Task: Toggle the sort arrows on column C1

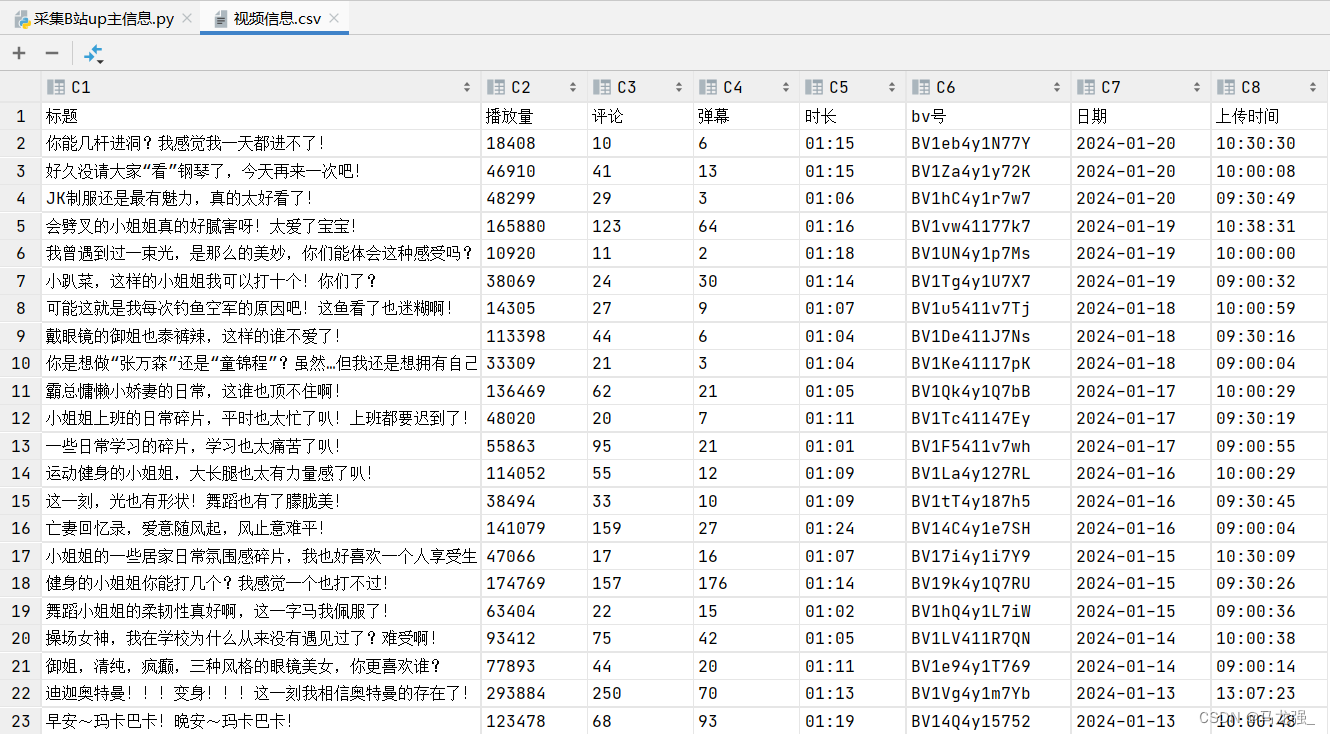Action: pos(467,88)
